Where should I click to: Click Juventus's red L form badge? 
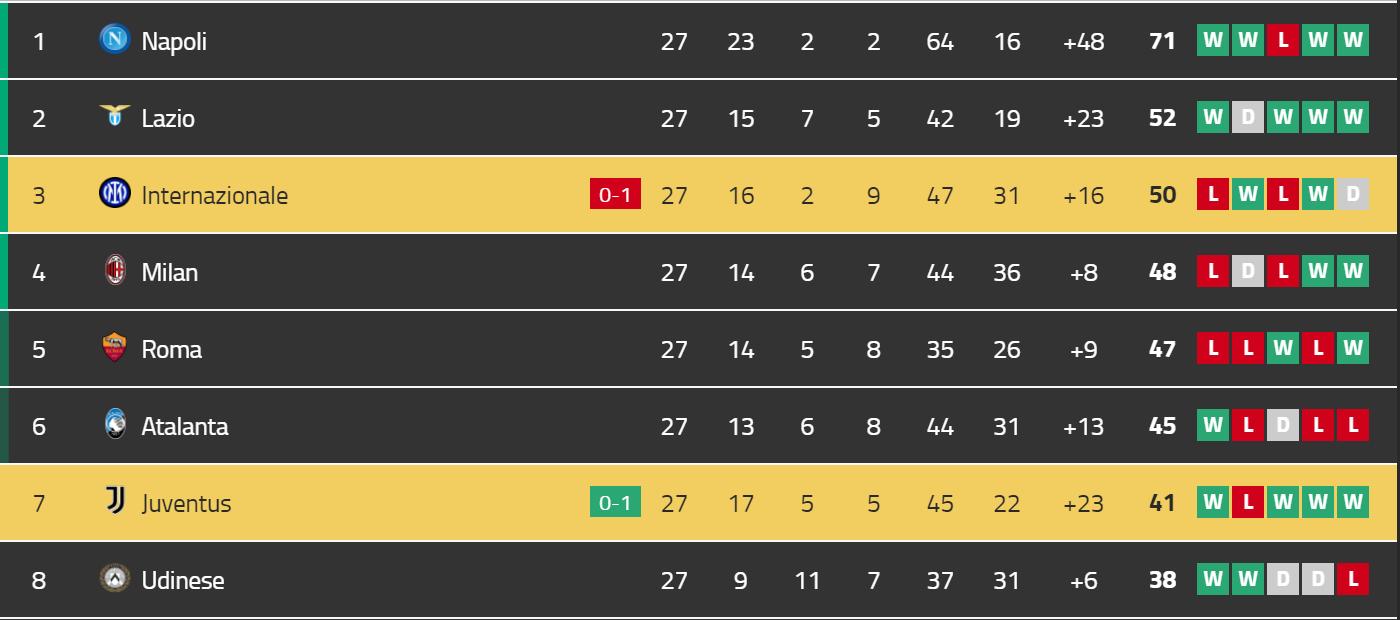coord(1248,503)
